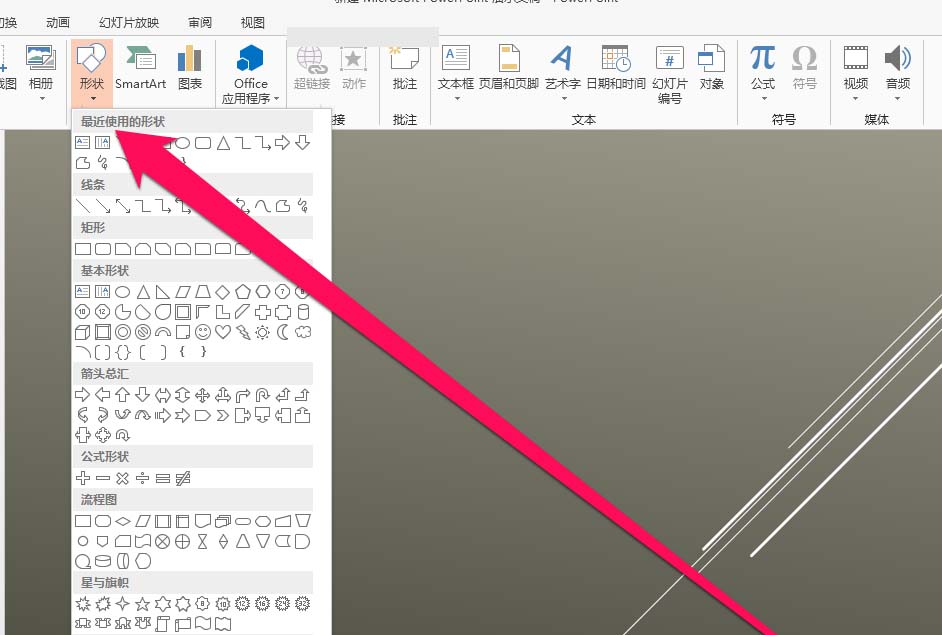
Task: Choose the 4-point star shape
Action: 123,604
